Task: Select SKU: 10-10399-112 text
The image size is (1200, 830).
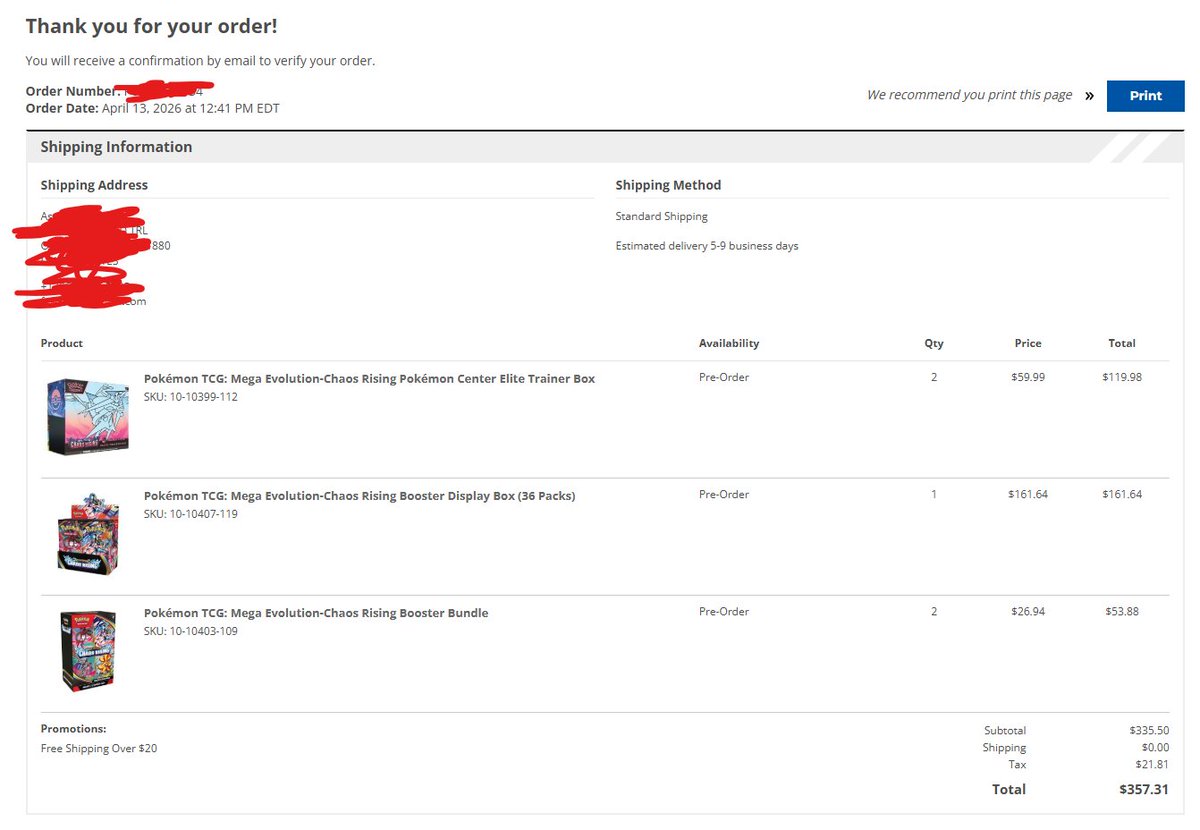Action: (x=190, y=397)
